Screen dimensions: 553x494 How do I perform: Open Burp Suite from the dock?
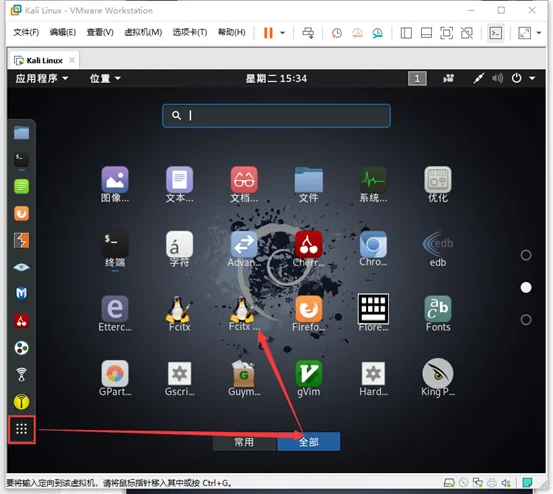22,240
